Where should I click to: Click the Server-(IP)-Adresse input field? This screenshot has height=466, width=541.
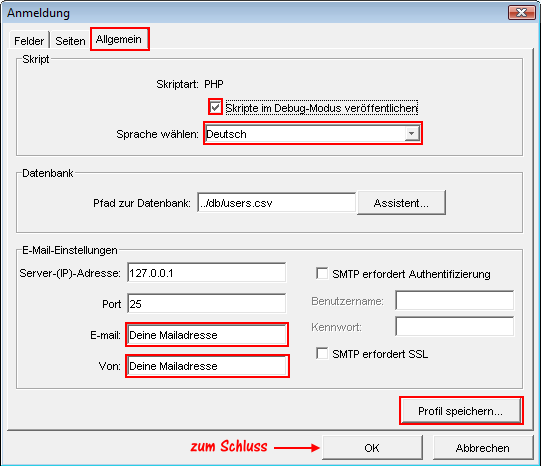point(206,273)
